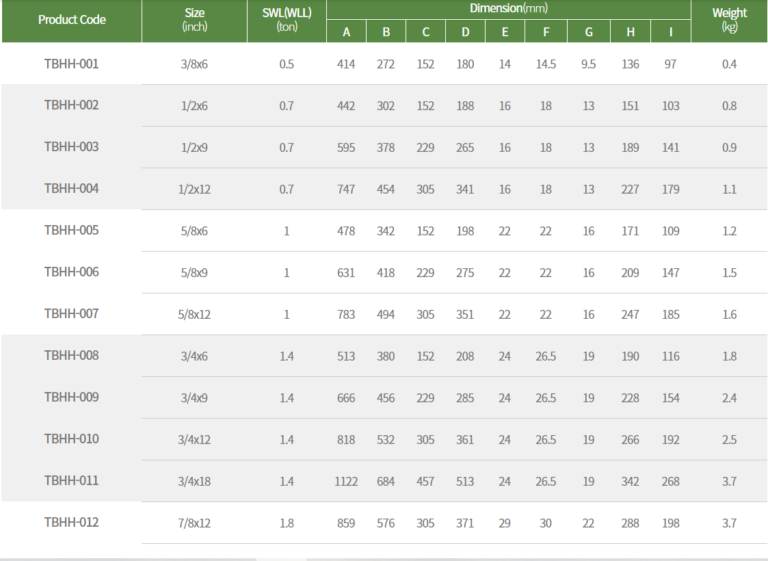Select product code TBHH-012

coord(71,522)
